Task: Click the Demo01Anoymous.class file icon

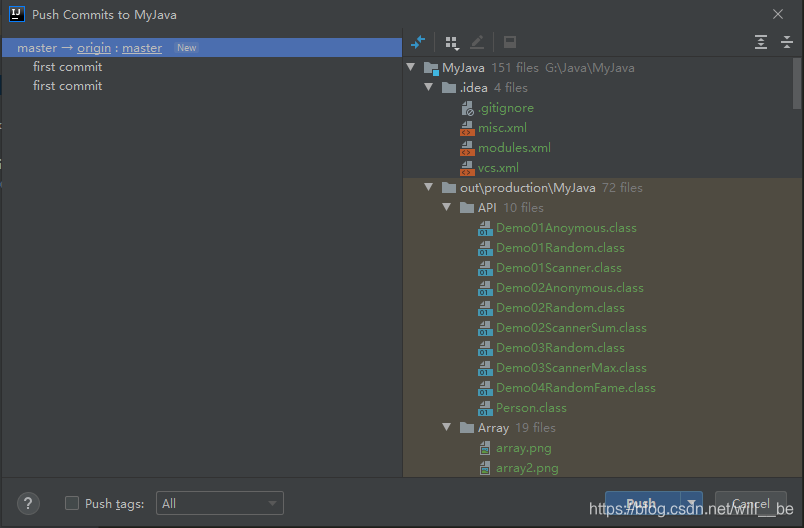Action: pyautogui.click(x=485, y=228)
